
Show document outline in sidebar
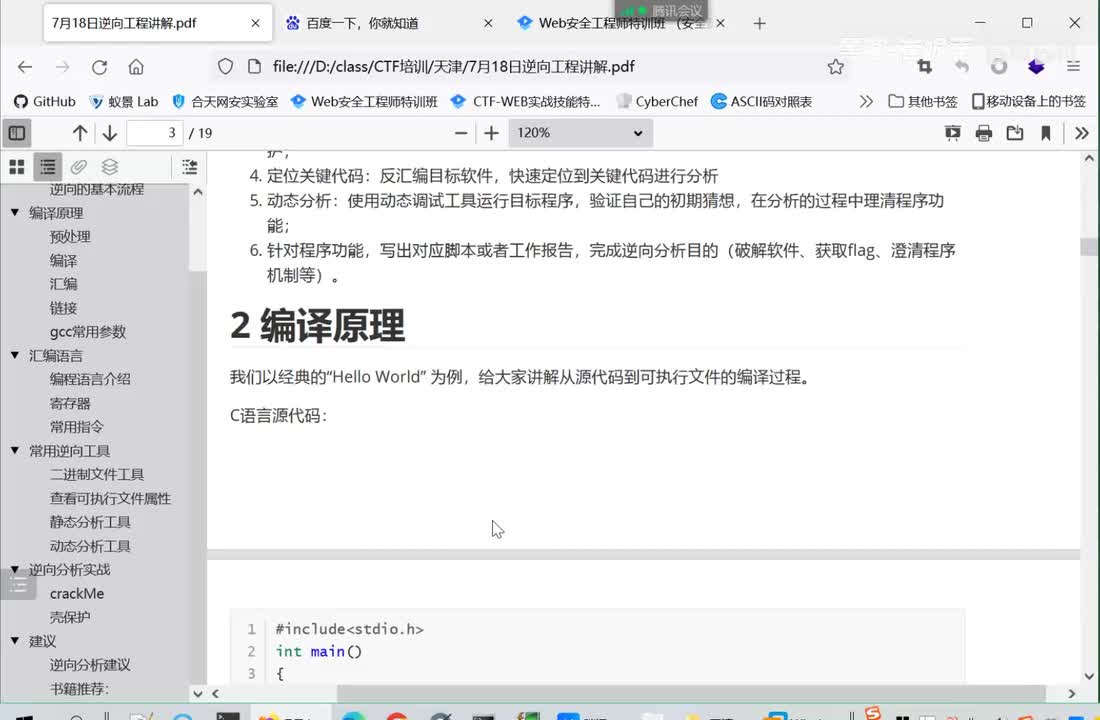[x=48, y=166]
